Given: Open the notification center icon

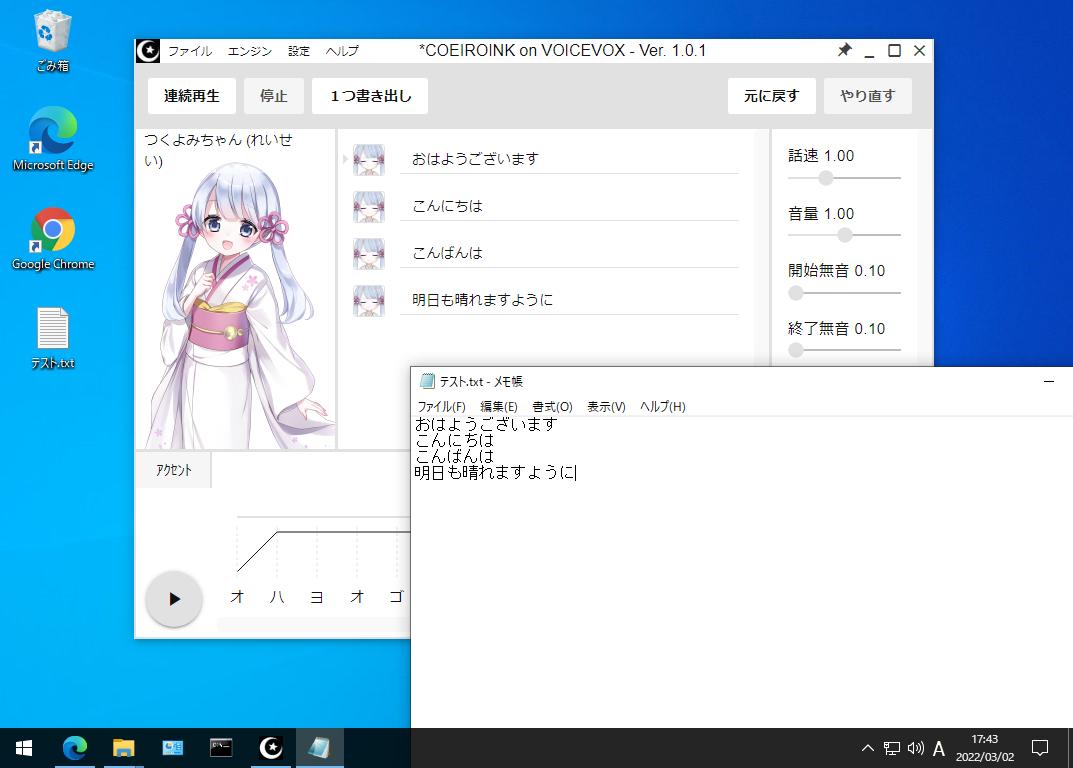Looking at the screenshot, I should coord(1039,748).
